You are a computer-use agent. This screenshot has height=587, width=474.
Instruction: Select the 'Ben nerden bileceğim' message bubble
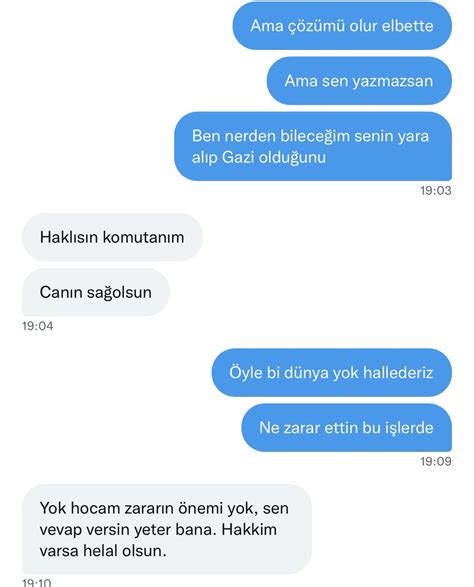pos(313,146)
